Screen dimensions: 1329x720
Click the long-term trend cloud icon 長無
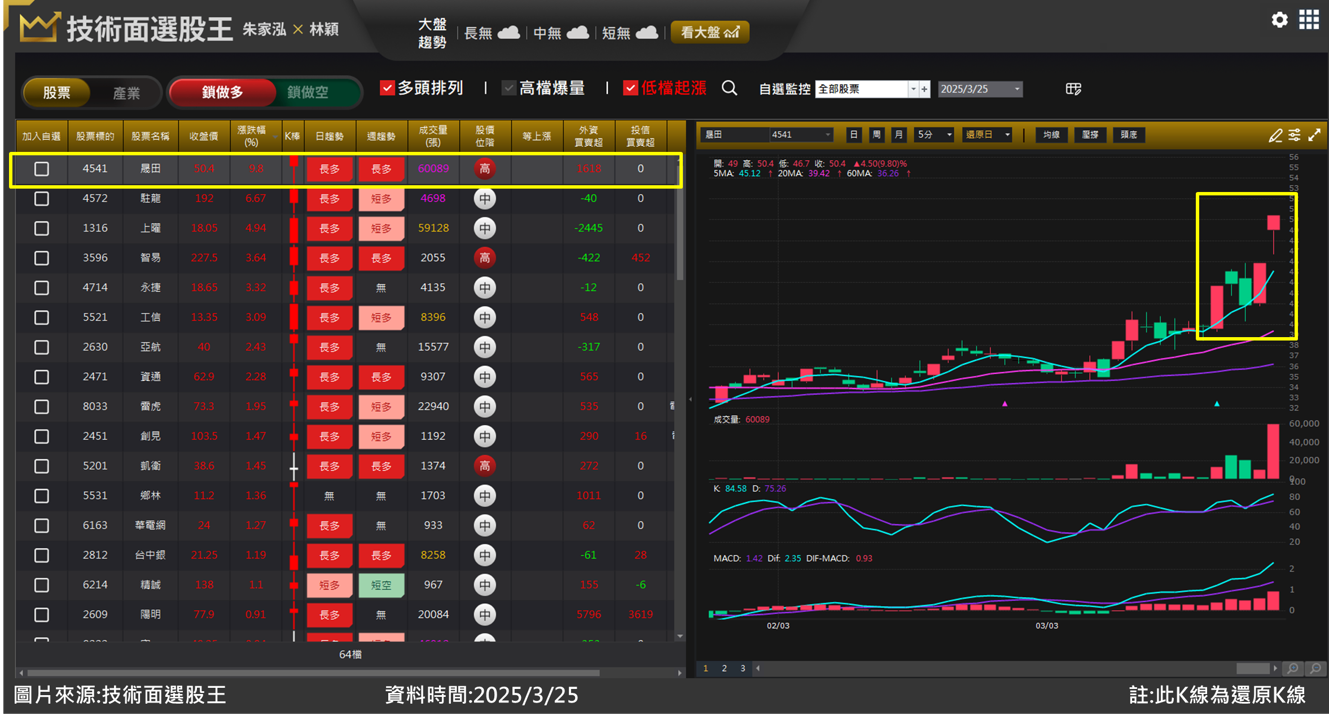coord(508,33)
